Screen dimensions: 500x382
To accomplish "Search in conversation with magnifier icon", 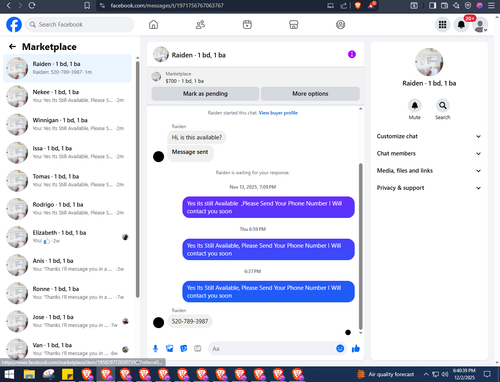I will tap(443, 106).
